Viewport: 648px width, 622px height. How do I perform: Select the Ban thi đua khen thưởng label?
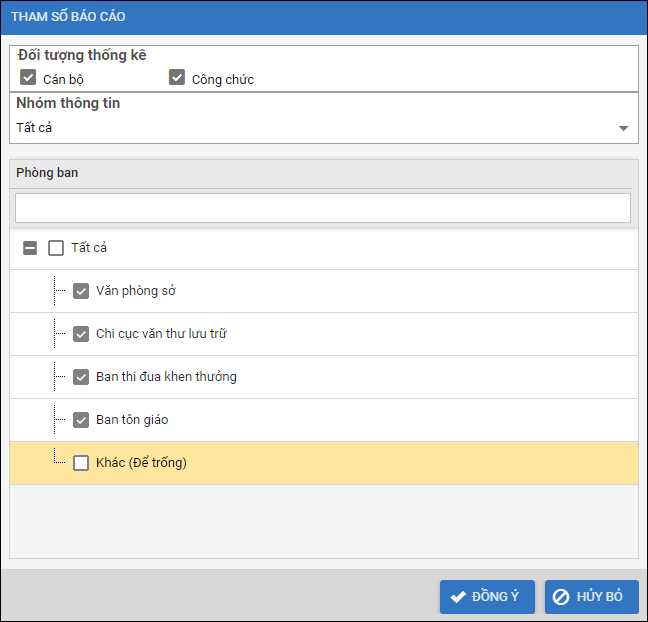pos(166,377)
